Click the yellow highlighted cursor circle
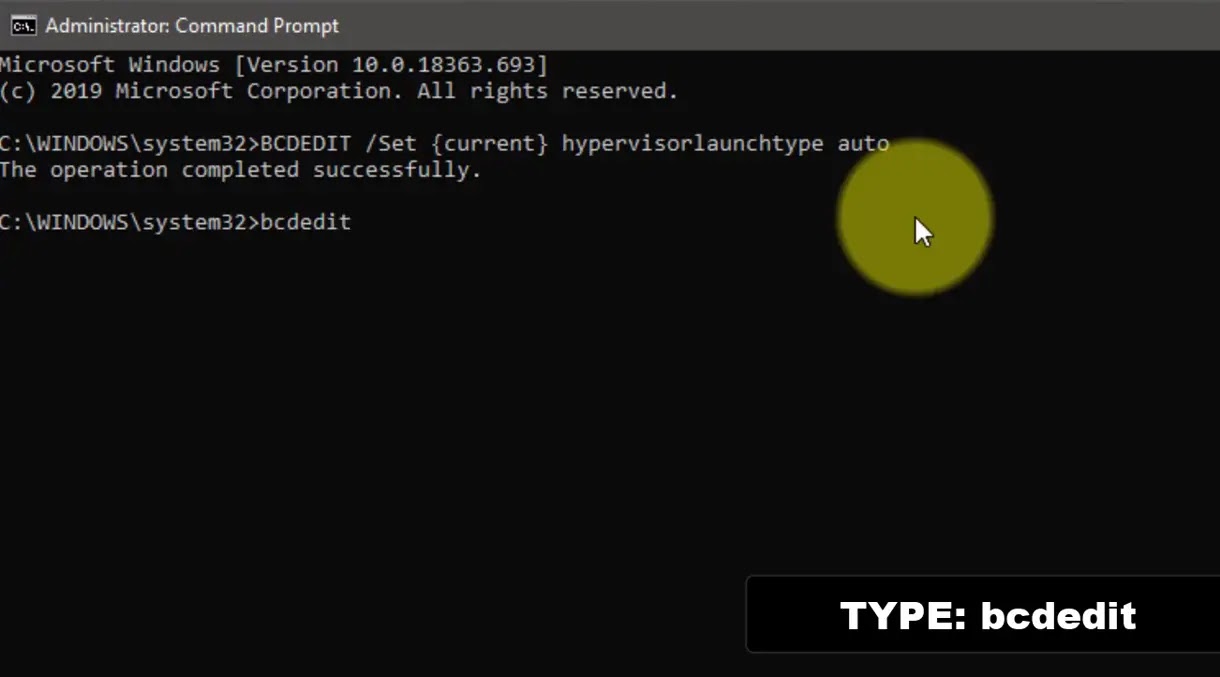This screenshot has height=677, width=1220. tap(914, 218)
